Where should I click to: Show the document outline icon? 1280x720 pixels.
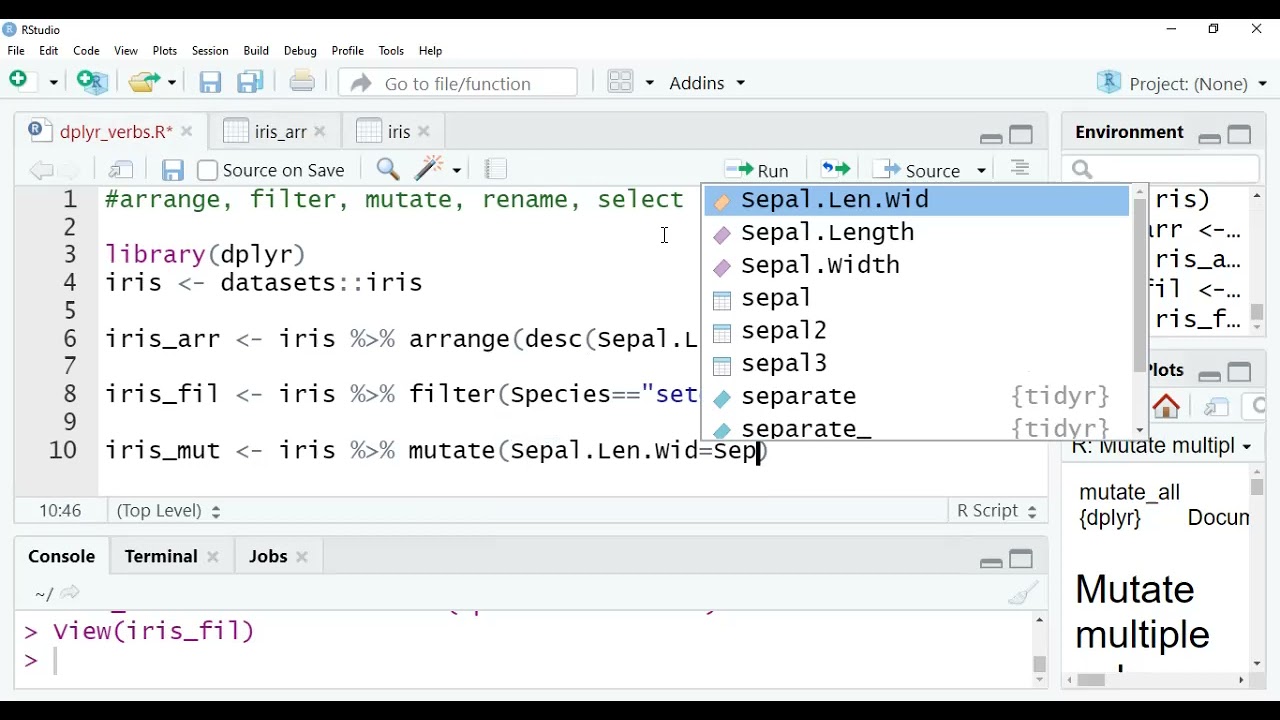[1020, 169]
